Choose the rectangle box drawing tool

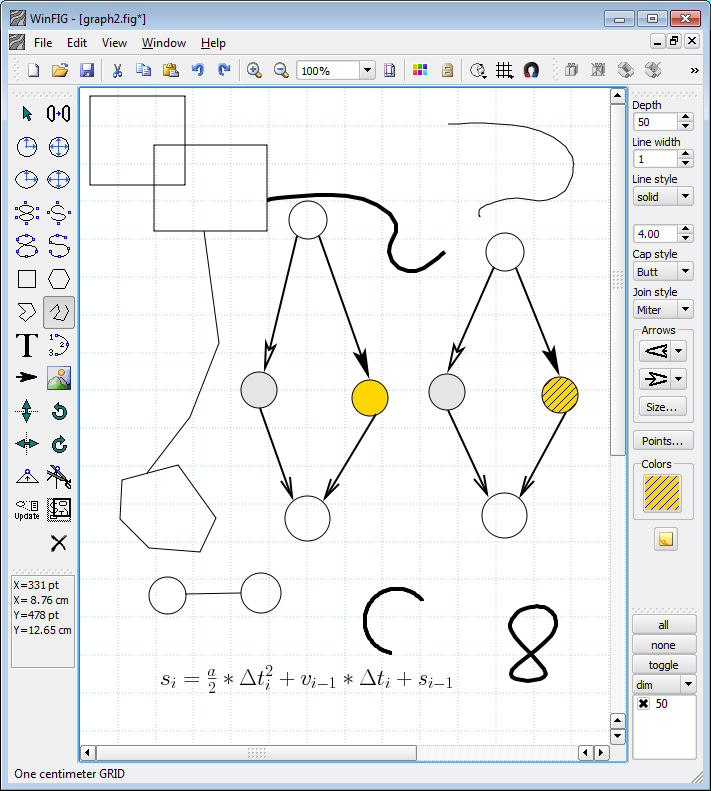pos(27,280)
